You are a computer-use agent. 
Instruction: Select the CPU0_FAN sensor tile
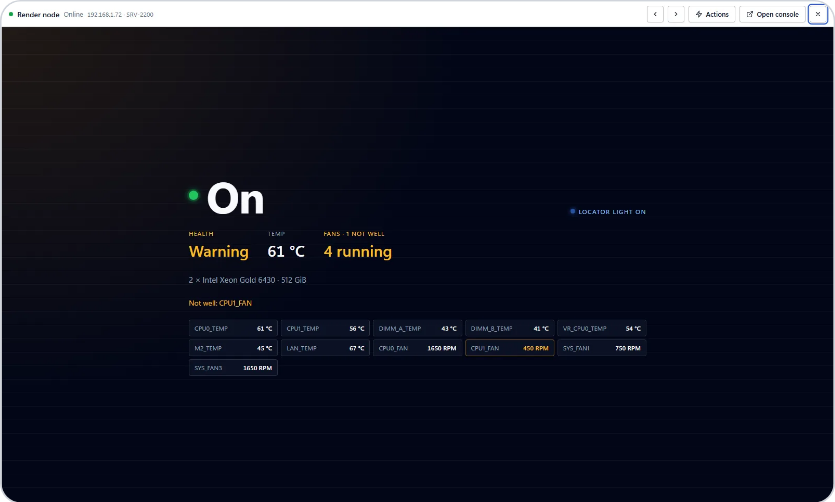click(x=418, y=348)
